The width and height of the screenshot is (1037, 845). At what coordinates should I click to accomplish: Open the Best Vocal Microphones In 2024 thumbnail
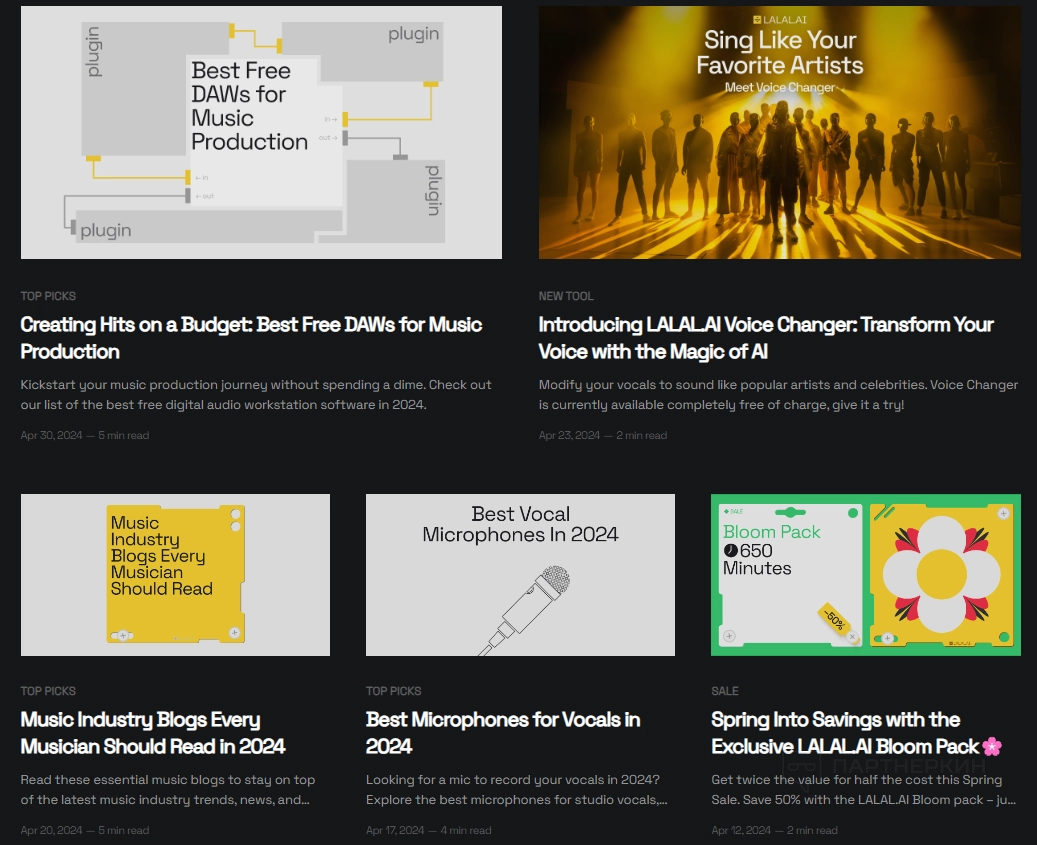[520, 575]
